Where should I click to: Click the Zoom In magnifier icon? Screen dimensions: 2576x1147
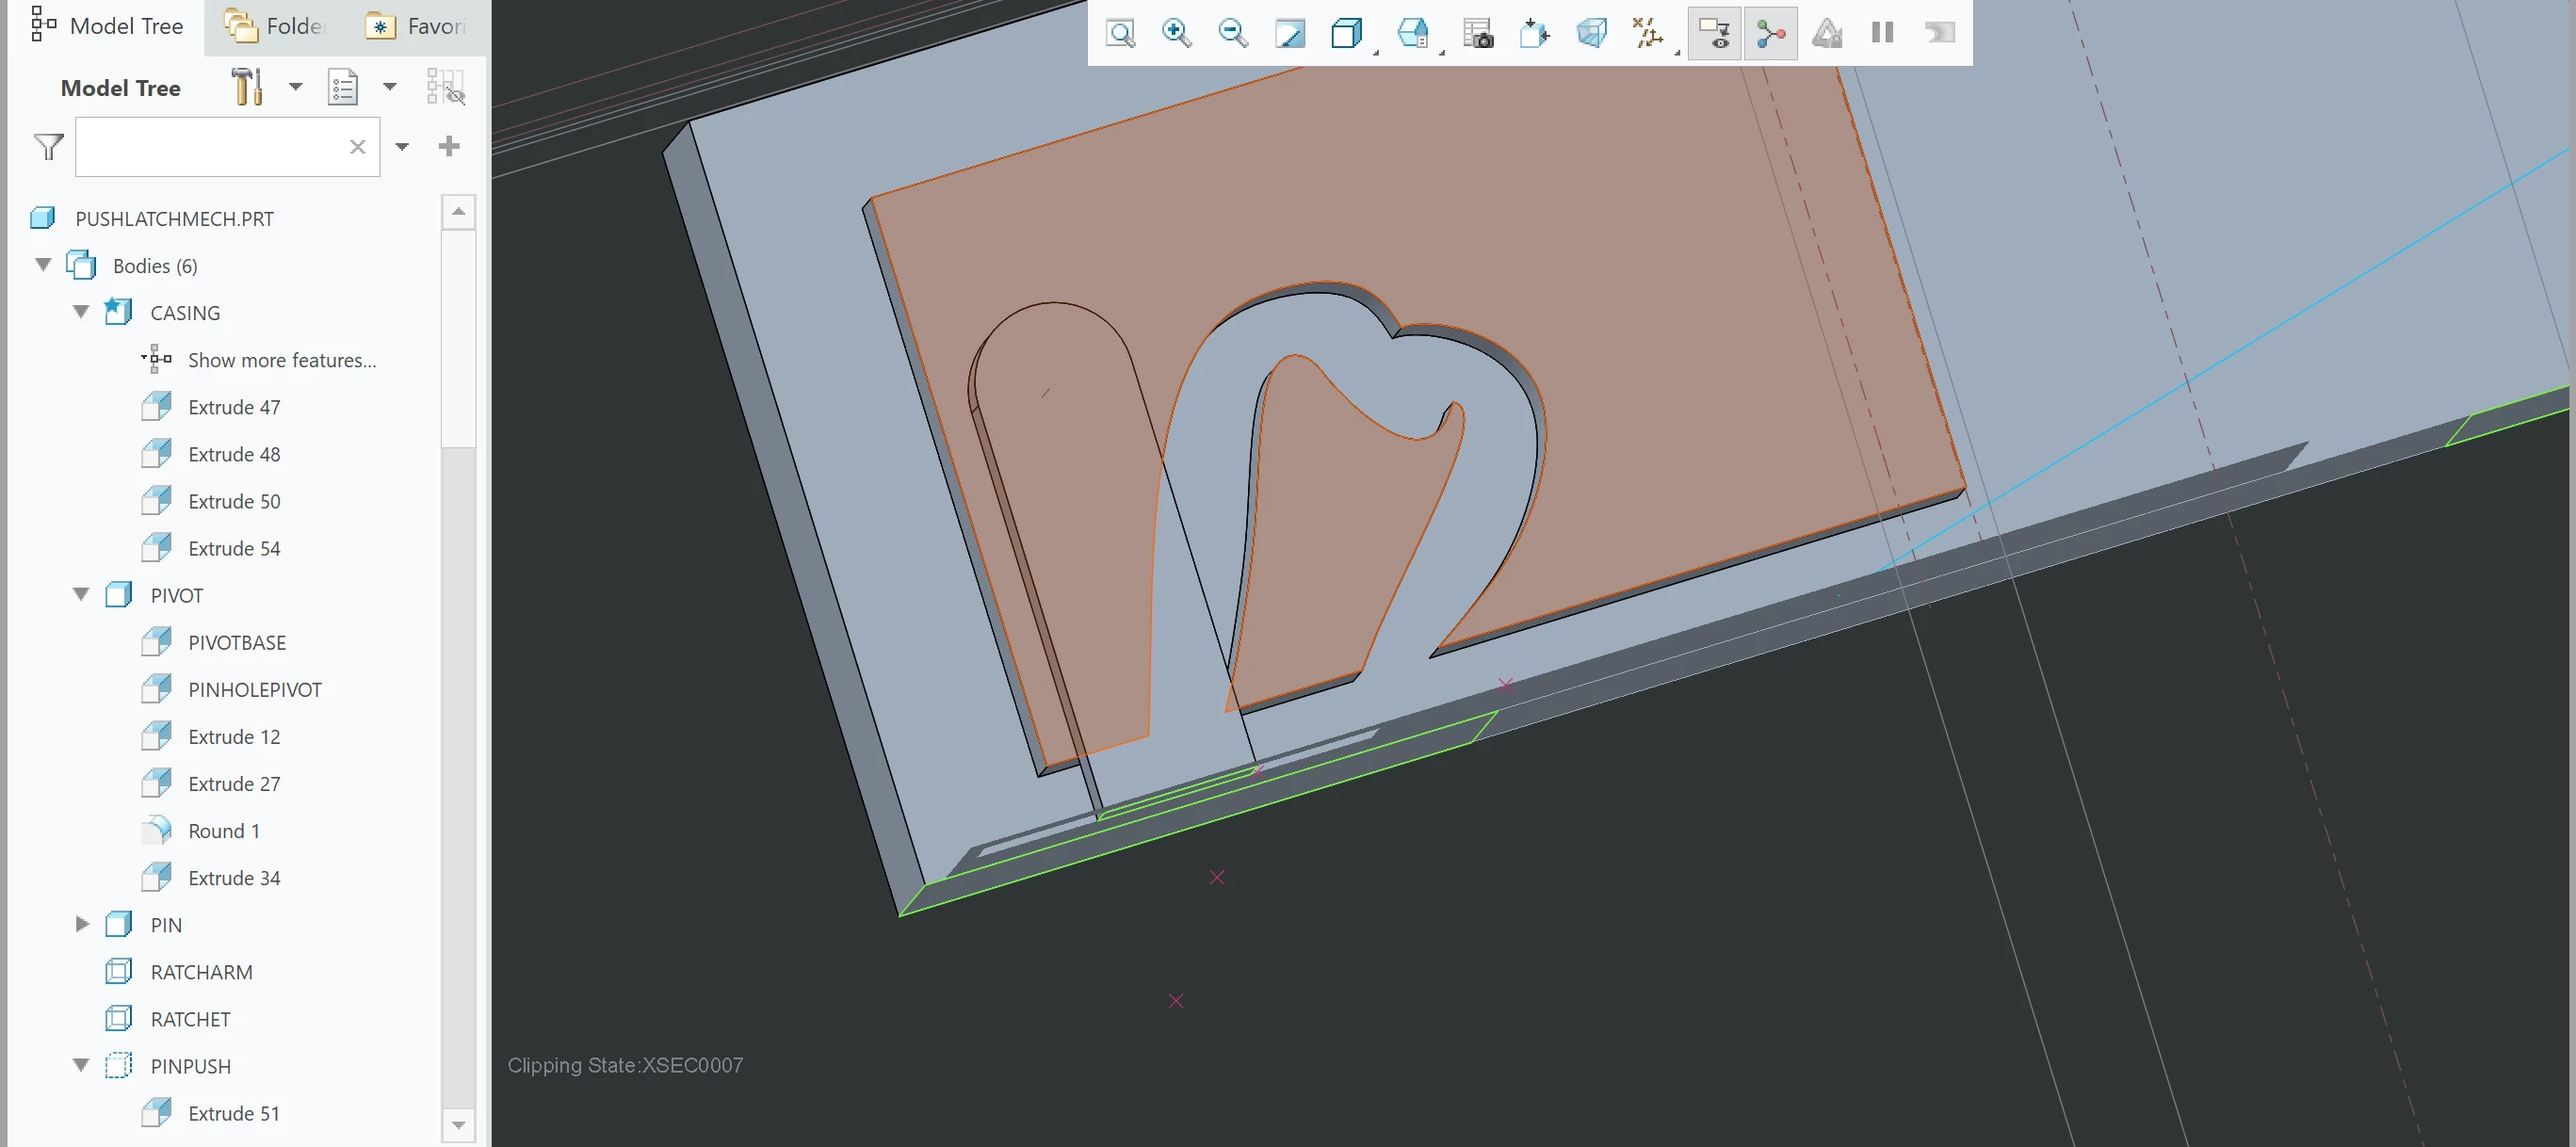[x=1176, y=33]
